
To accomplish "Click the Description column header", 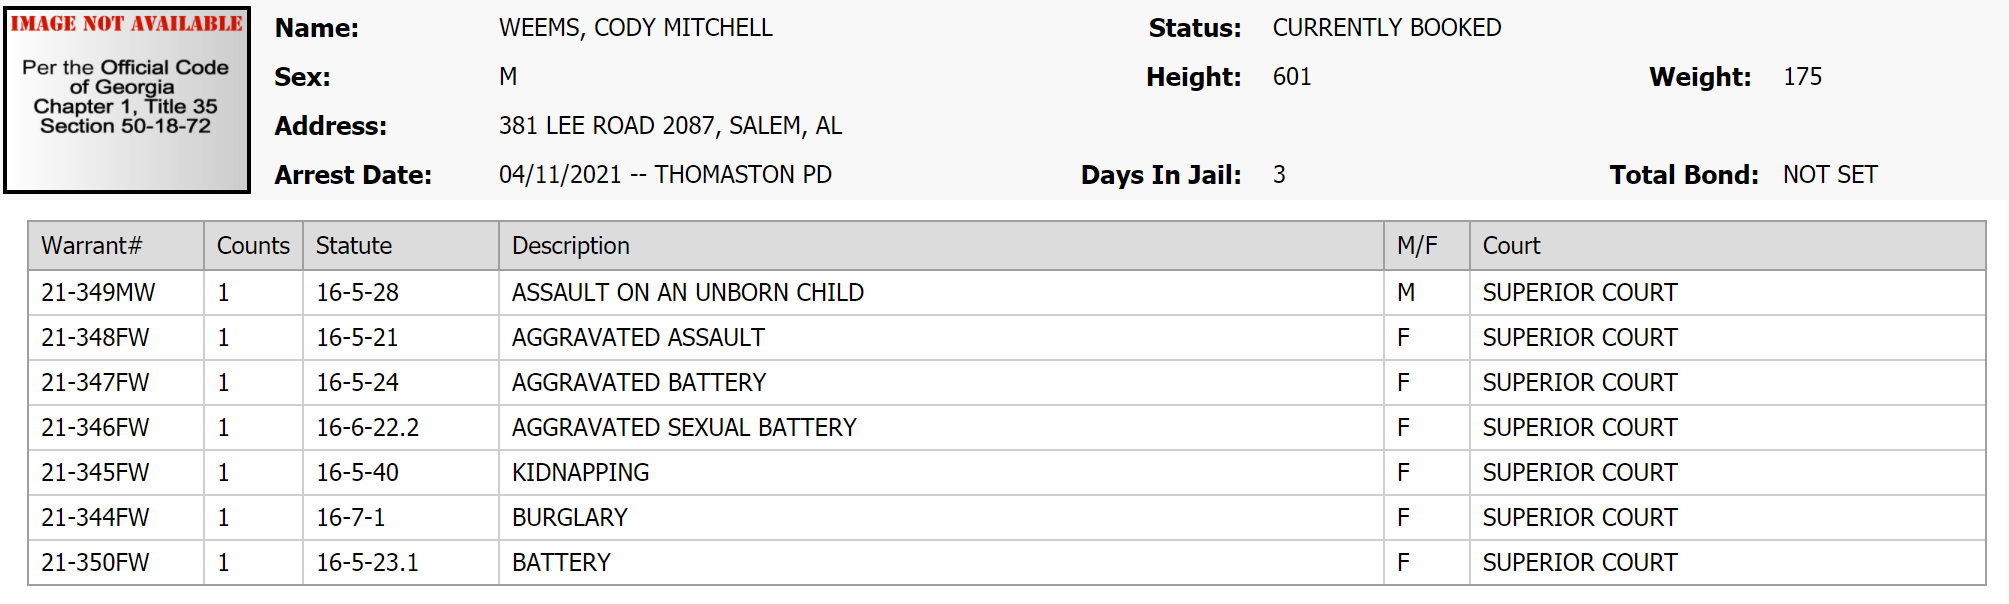I will pos(571,246).
